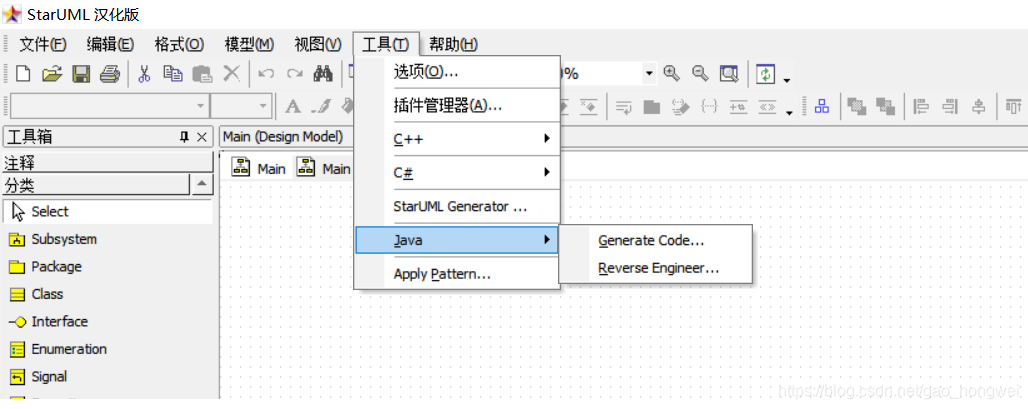Screen dimensions: 1028x409
Task: Open format toolbar overflow arrow
Action: click(790, 112)
